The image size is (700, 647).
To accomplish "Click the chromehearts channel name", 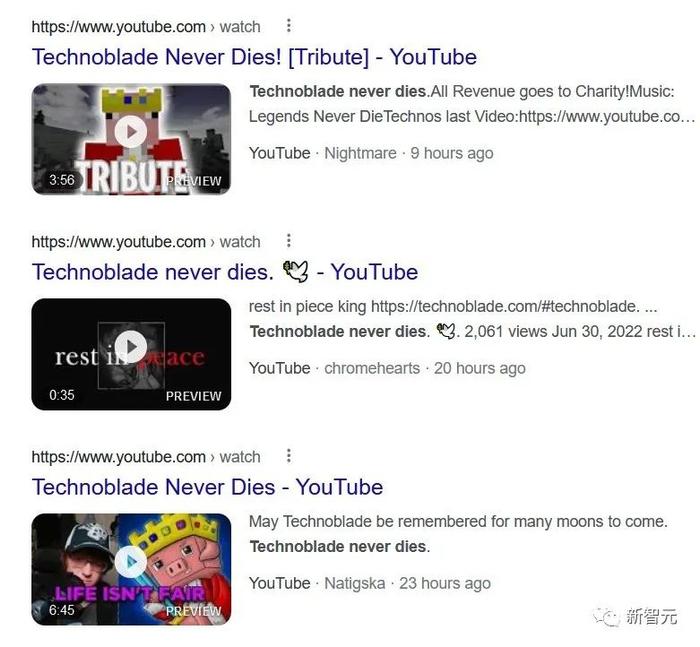I will 372,368.
